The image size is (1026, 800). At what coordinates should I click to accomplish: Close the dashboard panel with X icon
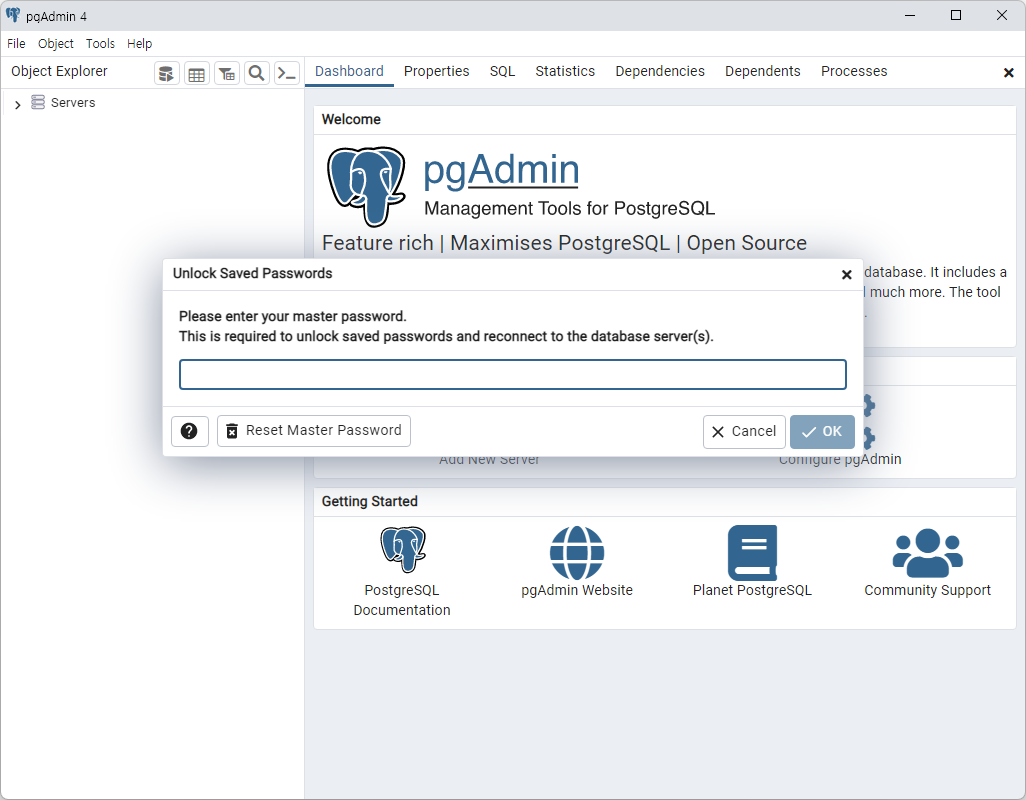coord(1008,73)
